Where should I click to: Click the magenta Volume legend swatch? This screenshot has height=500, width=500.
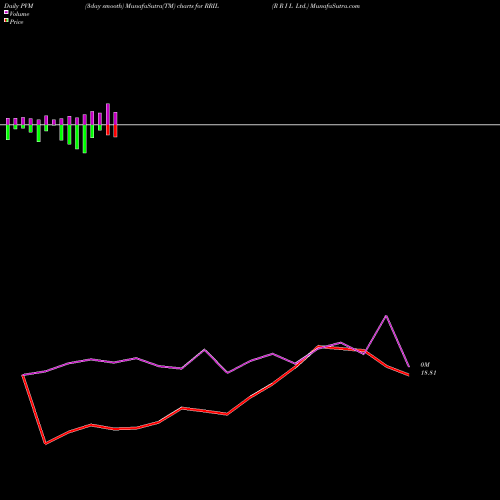pyautogui.click(x=6, y=12)
